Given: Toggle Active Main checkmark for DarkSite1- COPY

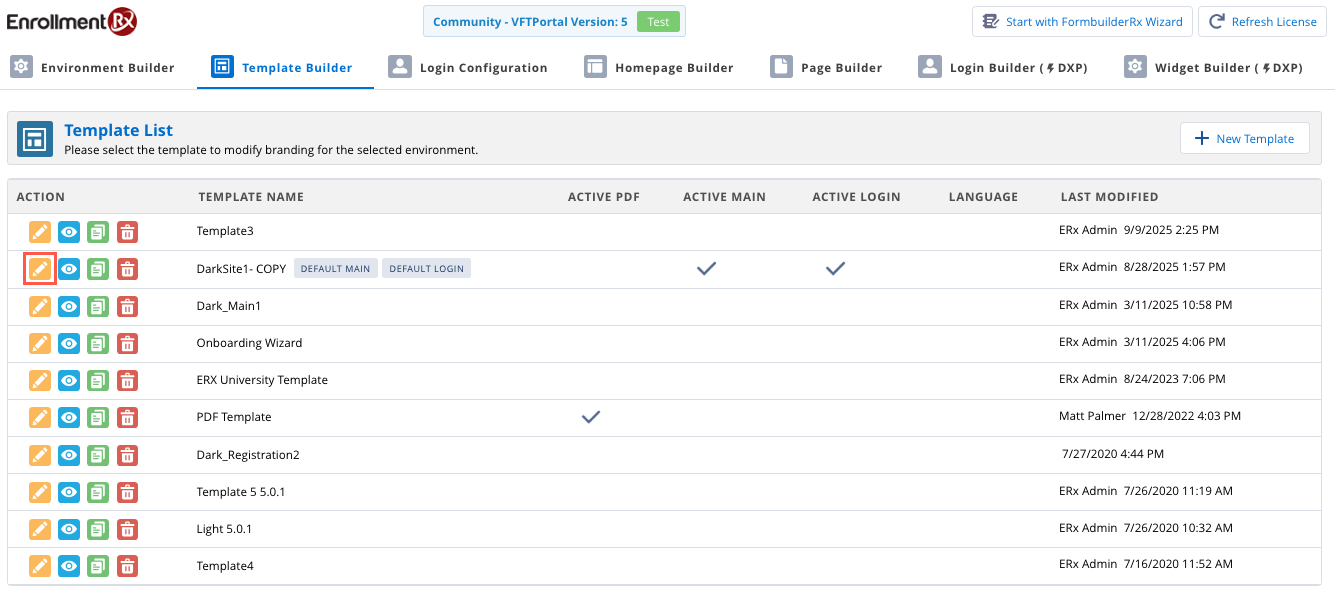Looking at the screenshot, I should click(706, 268).
